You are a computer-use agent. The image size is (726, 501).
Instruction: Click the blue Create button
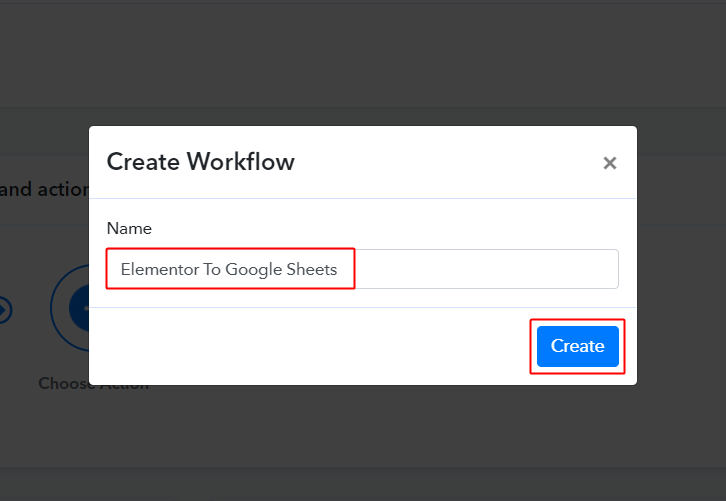577,346
